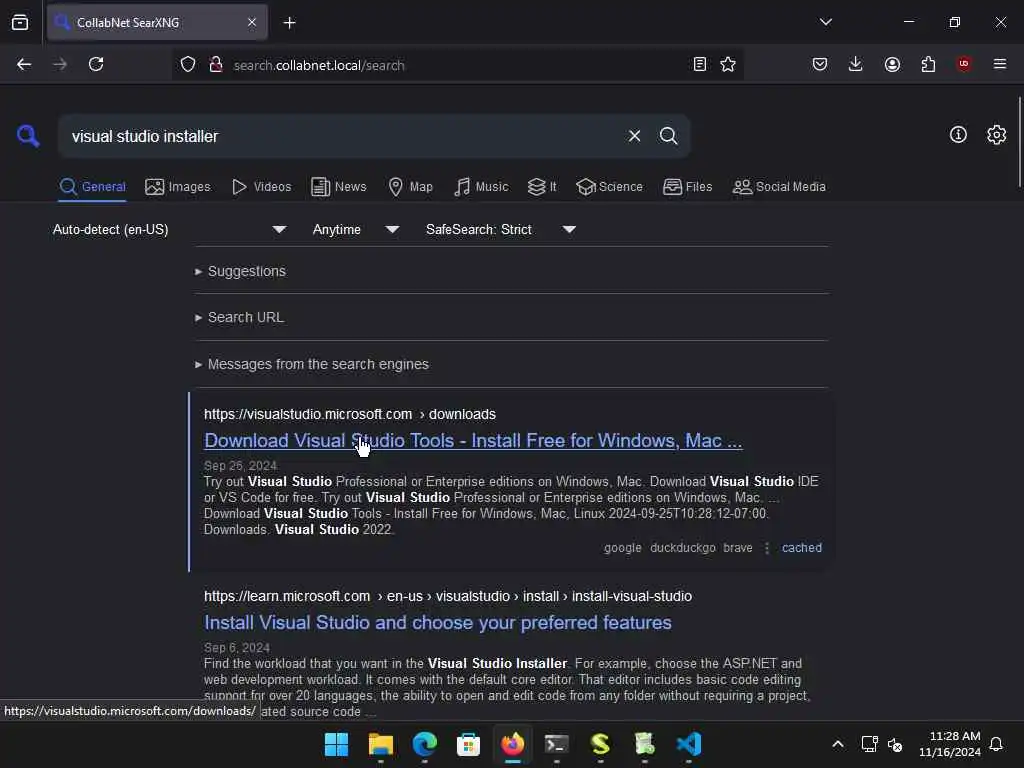Launch Microsoft Edge from the taskbar
Screen dimensions: 1024x768
[424, 744]
